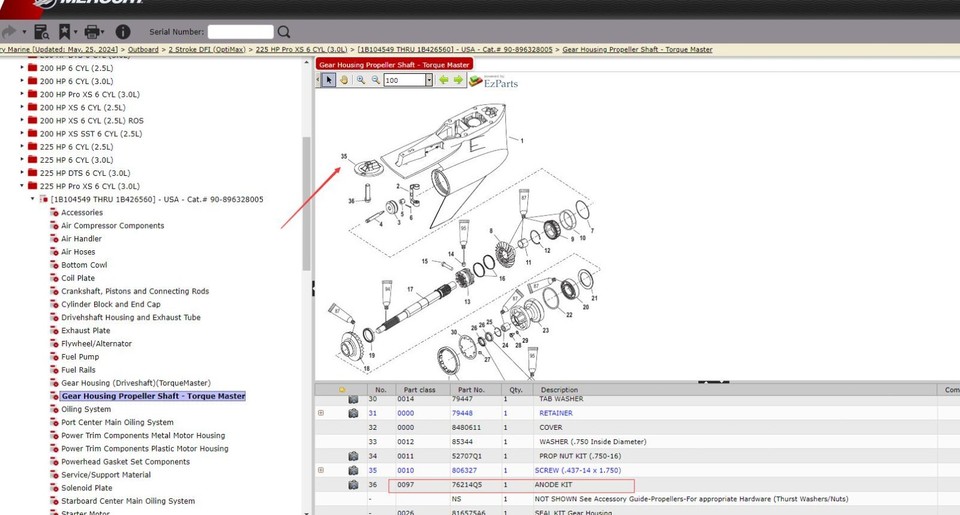
Task: Click the zoom out magnifier icon
Action: [376, 80]
